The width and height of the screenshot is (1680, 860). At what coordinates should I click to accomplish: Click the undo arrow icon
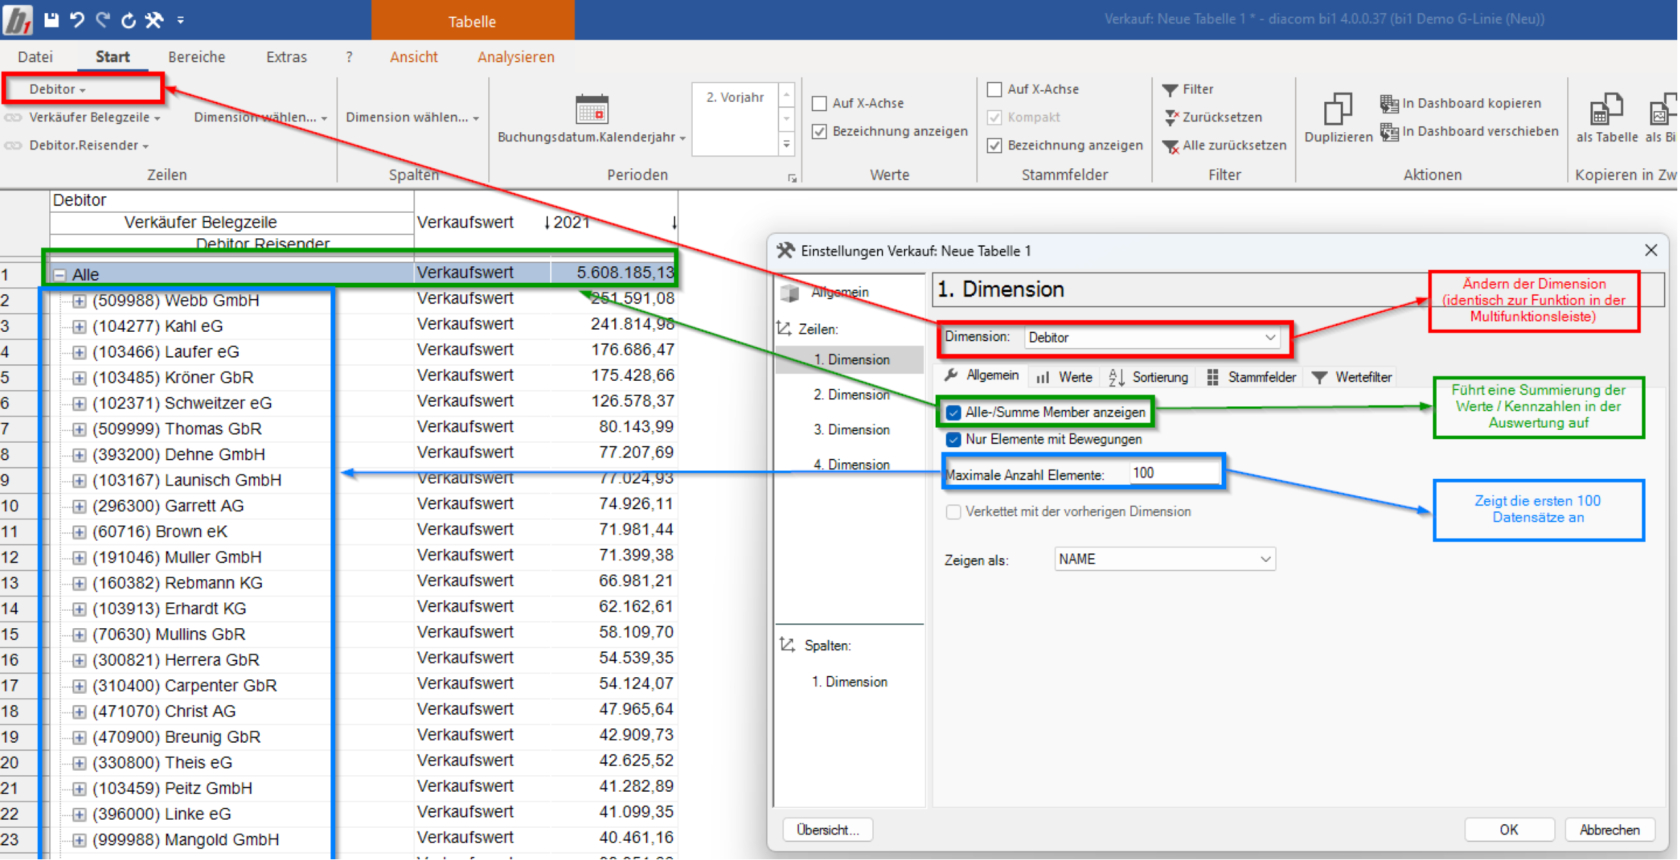click(77, 19)
